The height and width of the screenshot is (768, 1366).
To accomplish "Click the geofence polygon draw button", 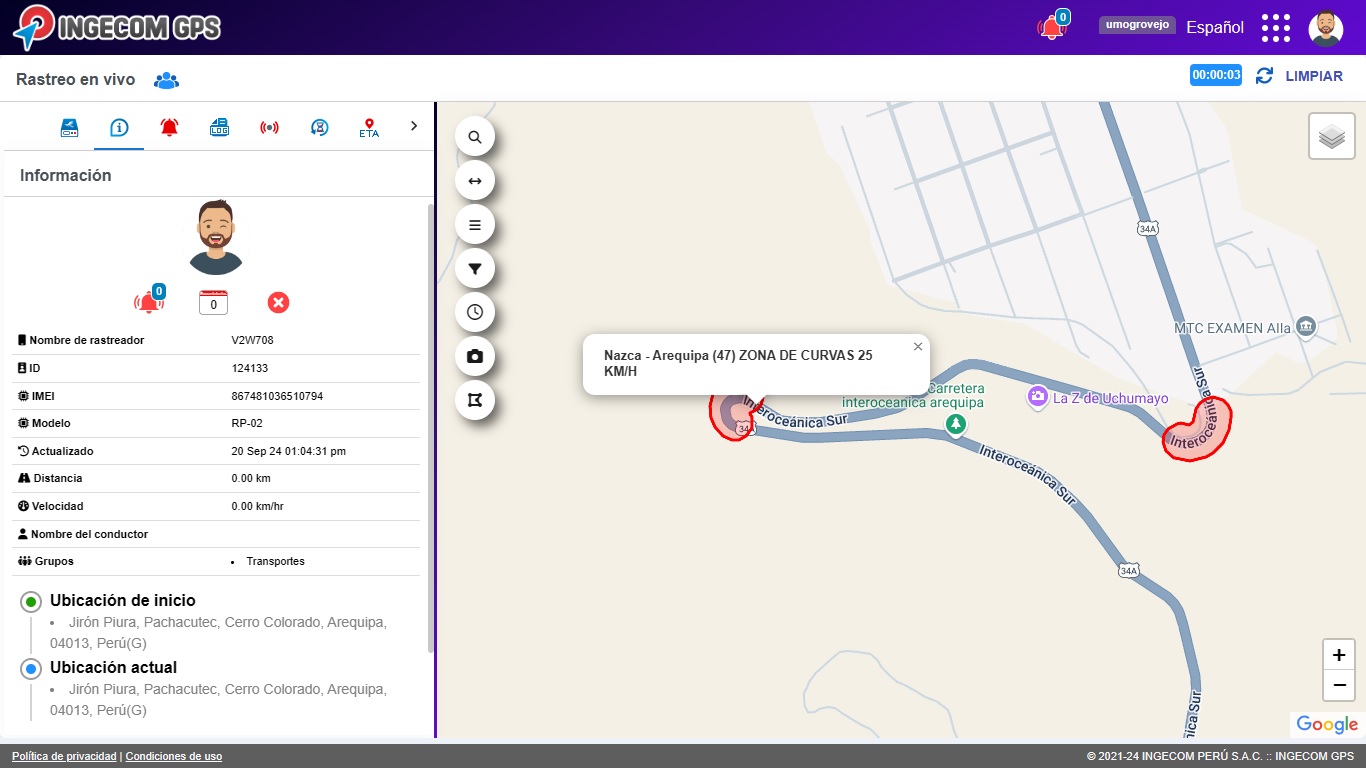I will [x=475, y=400].
